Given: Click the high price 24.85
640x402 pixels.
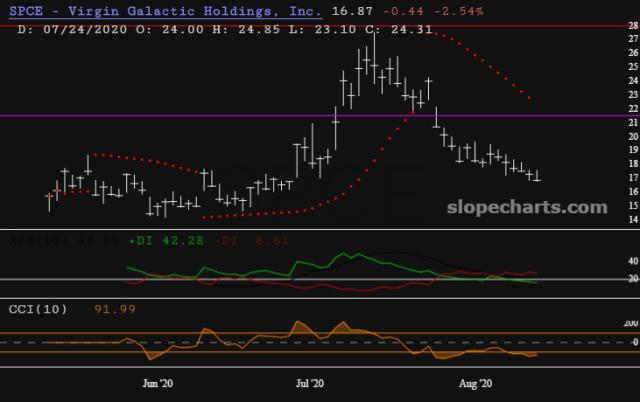Looking at the screenshot, I should coord(259,29).
